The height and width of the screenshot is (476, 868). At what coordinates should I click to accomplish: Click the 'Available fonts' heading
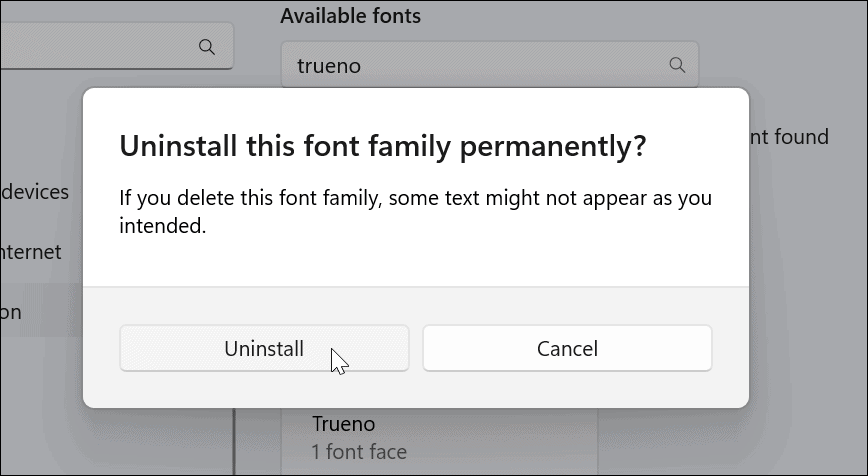click(350, 16)
